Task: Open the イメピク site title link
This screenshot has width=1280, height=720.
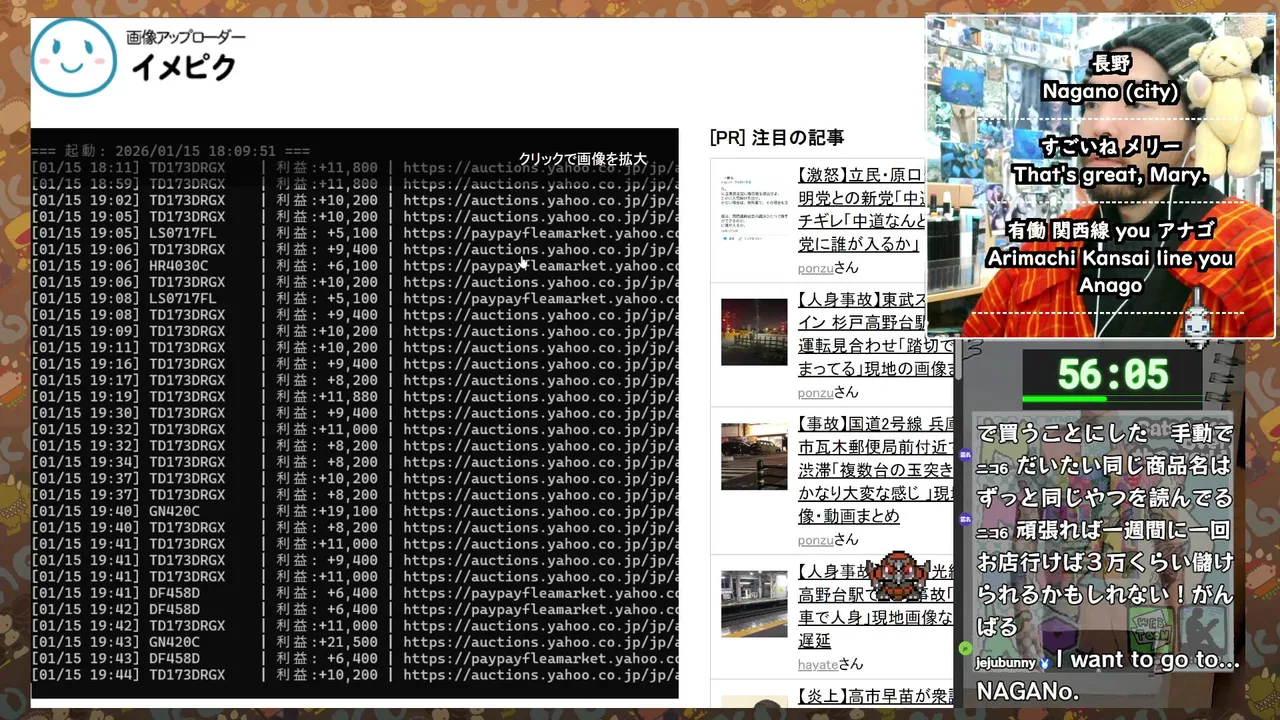Action: (184, 67)
